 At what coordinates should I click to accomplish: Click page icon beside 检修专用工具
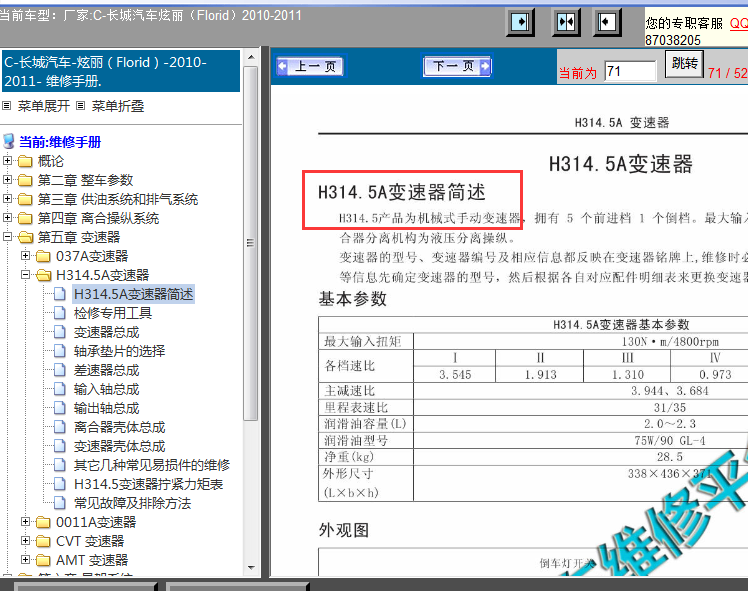tap(60, 313)
